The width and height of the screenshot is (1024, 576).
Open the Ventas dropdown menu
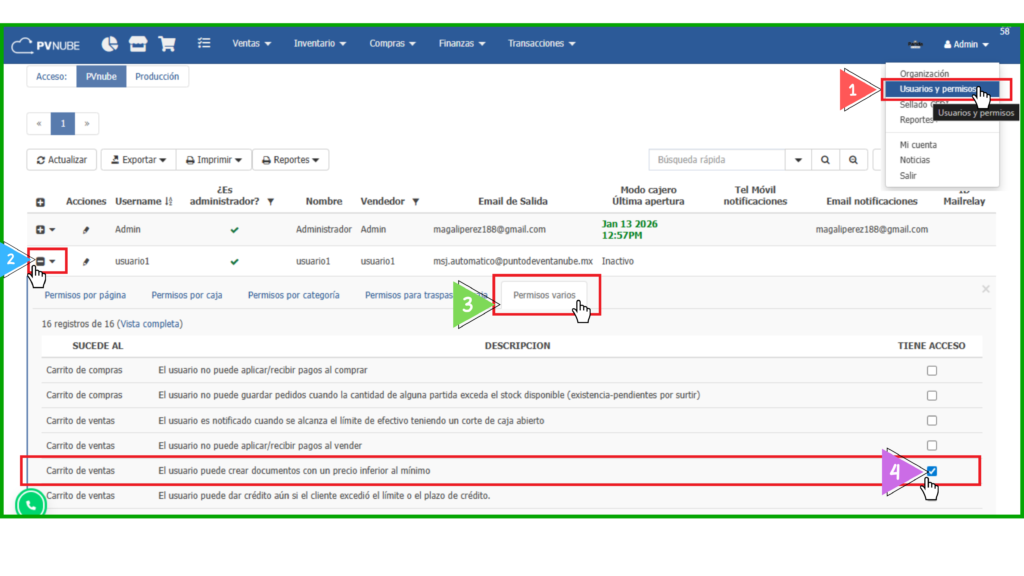(251, 44)
